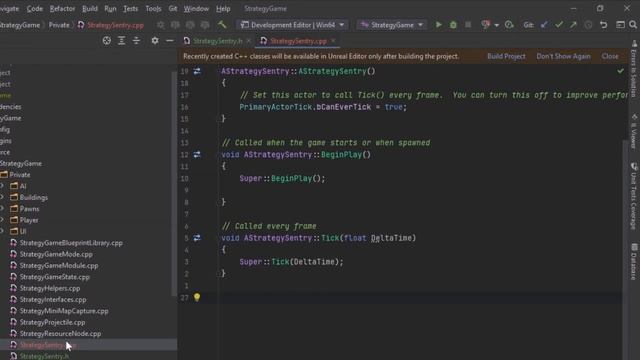
Task: Expand the AI folder
Action: [x=2, y=186]
